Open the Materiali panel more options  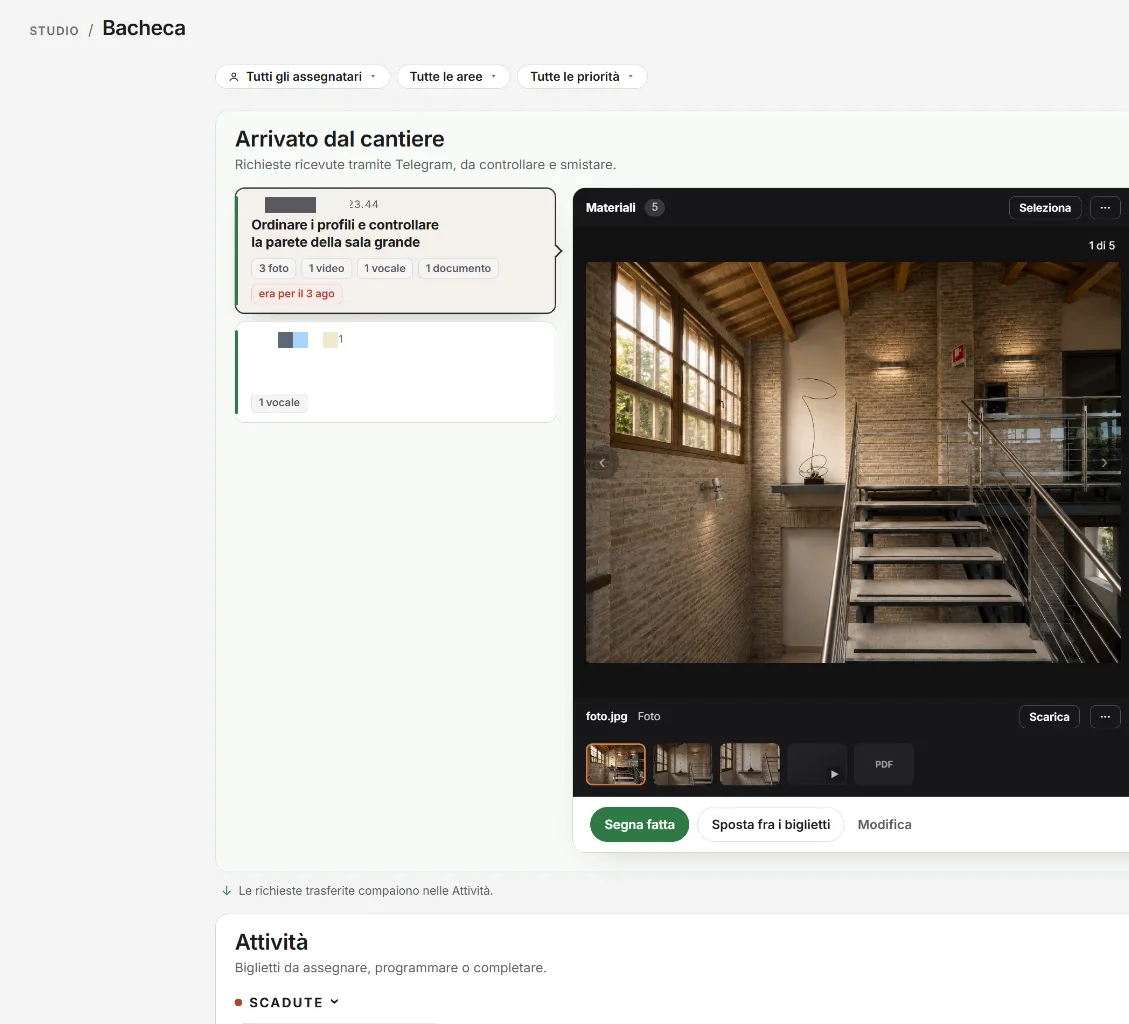tap(1105, 207)
